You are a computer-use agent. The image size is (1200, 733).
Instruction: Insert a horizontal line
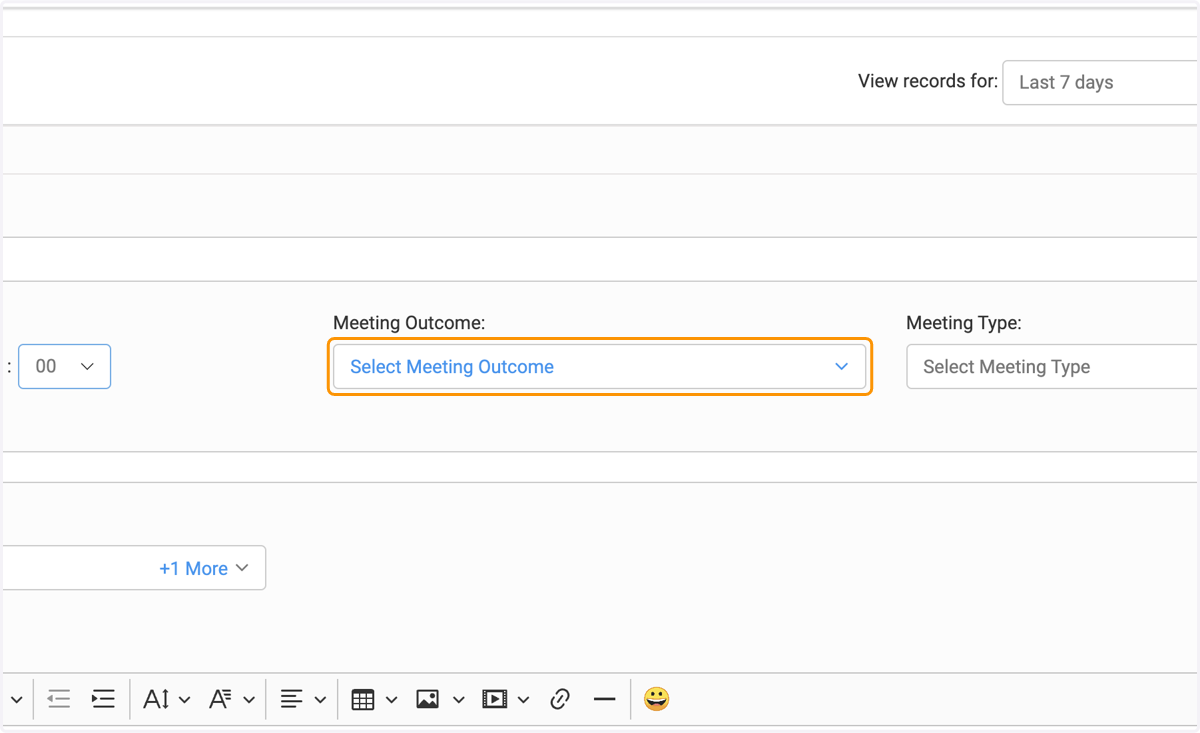pyautogui.click(x=604, y=699)
